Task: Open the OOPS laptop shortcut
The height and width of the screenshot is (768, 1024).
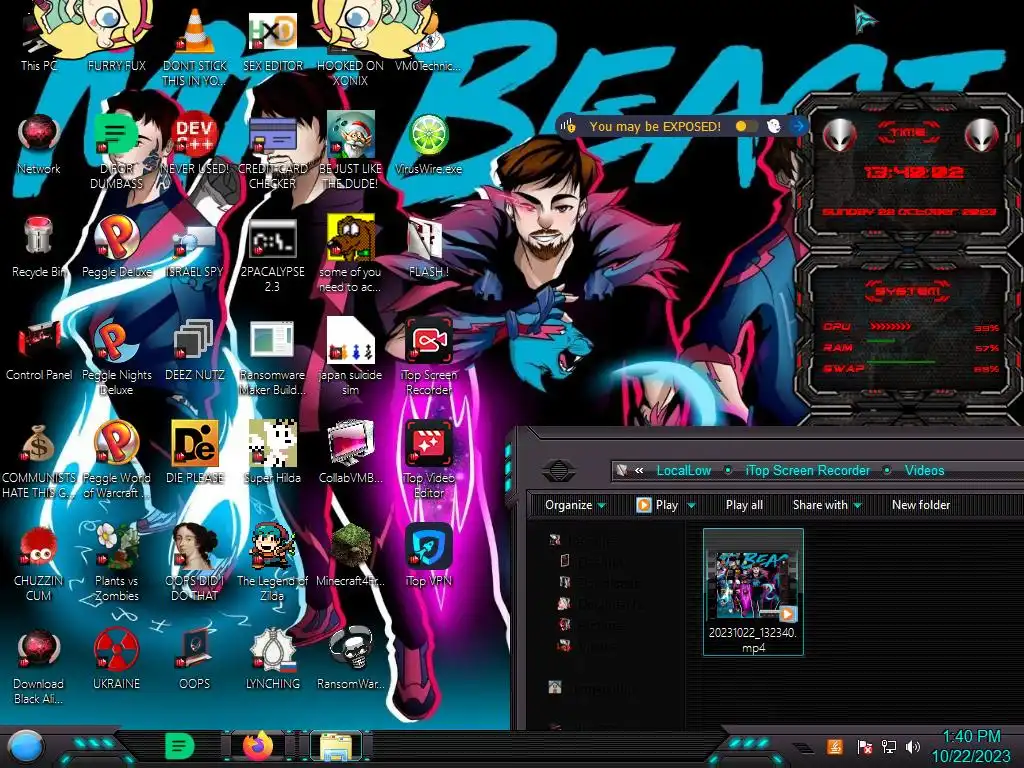Action: 195,658
